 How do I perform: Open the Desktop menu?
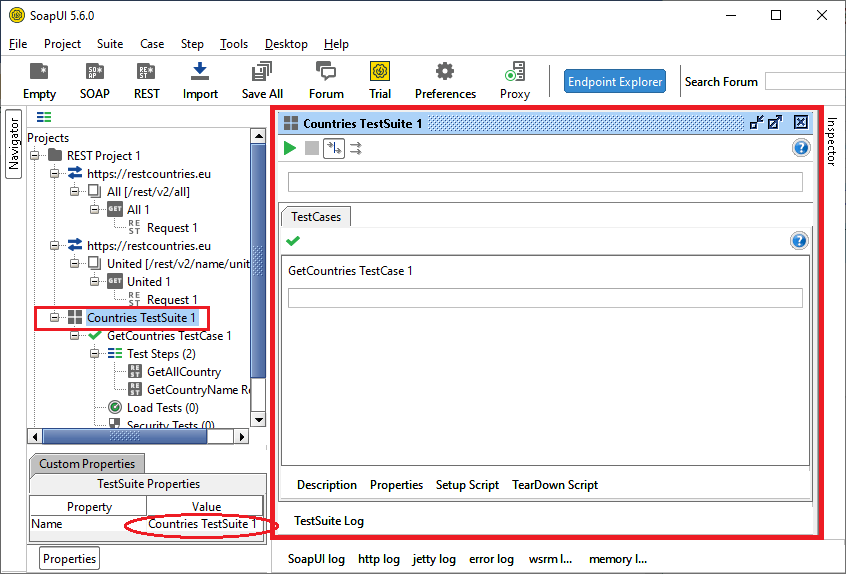coord(286,44)
